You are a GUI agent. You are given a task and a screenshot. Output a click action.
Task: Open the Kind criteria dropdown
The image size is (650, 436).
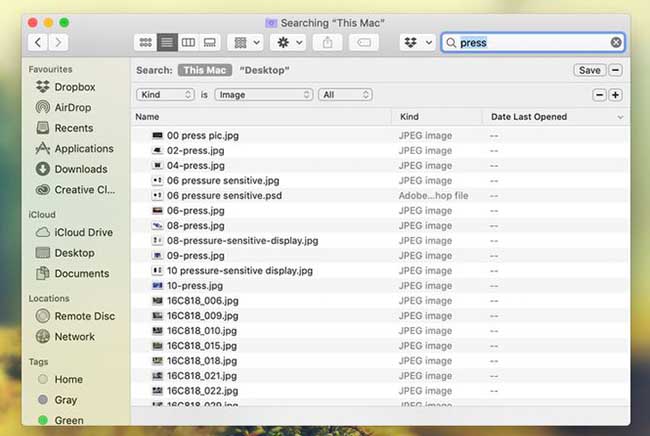pyautogui.click(x=165, y=94)
